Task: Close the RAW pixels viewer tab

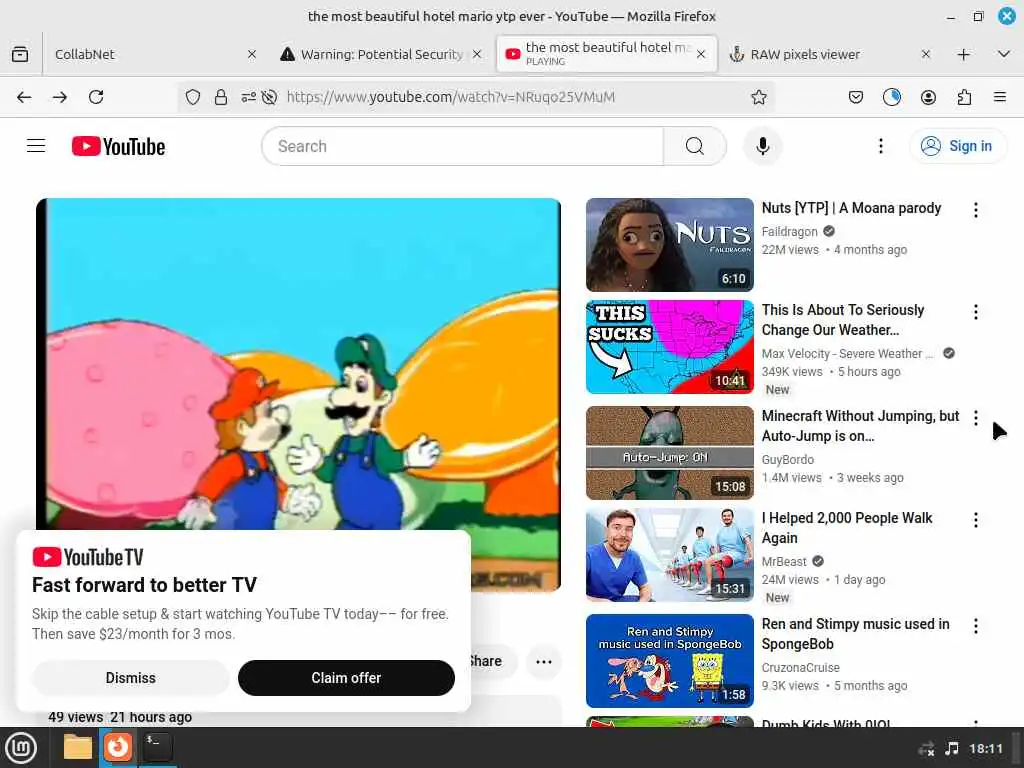Action: click(x=925, y=54)
